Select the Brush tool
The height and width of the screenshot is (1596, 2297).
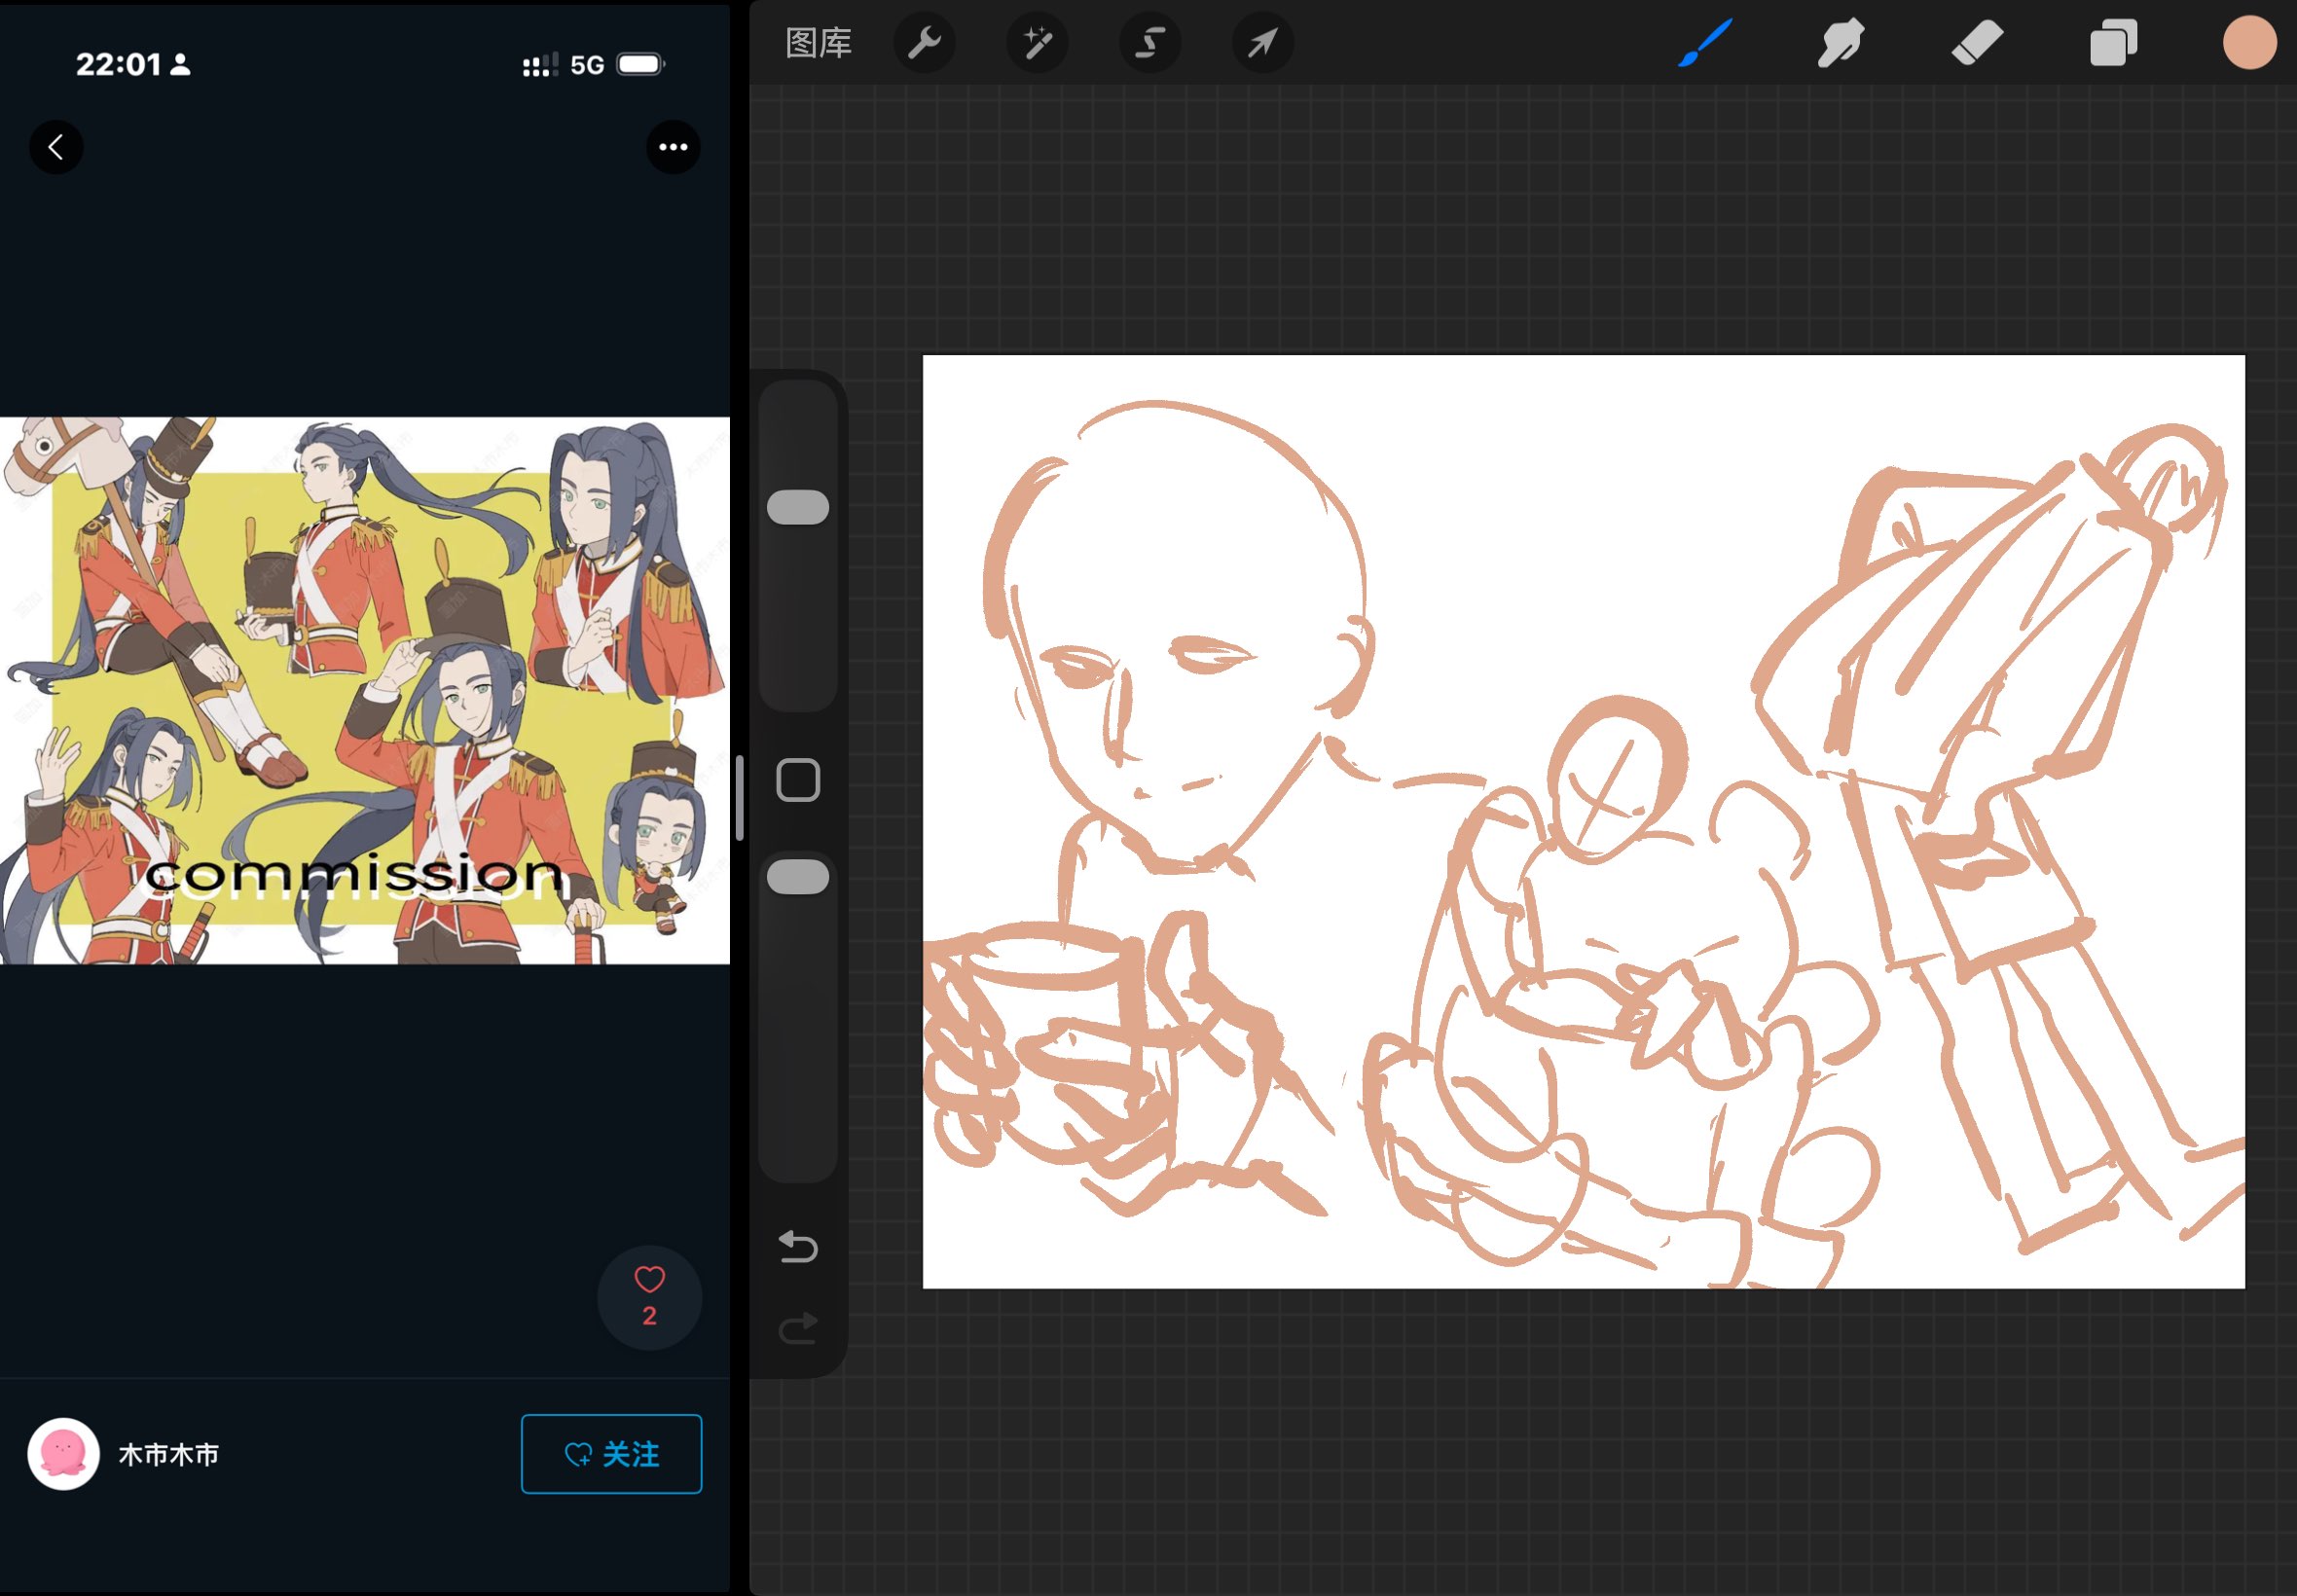point(1705,43)
